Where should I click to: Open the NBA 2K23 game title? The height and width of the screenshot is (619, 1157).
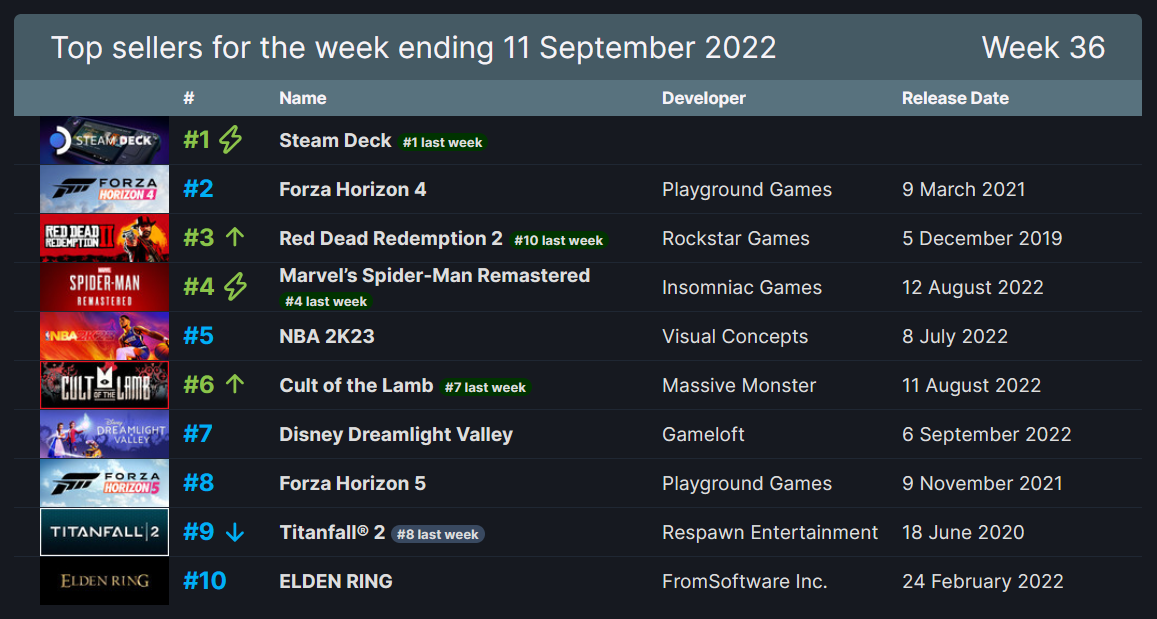coord(327,336)
